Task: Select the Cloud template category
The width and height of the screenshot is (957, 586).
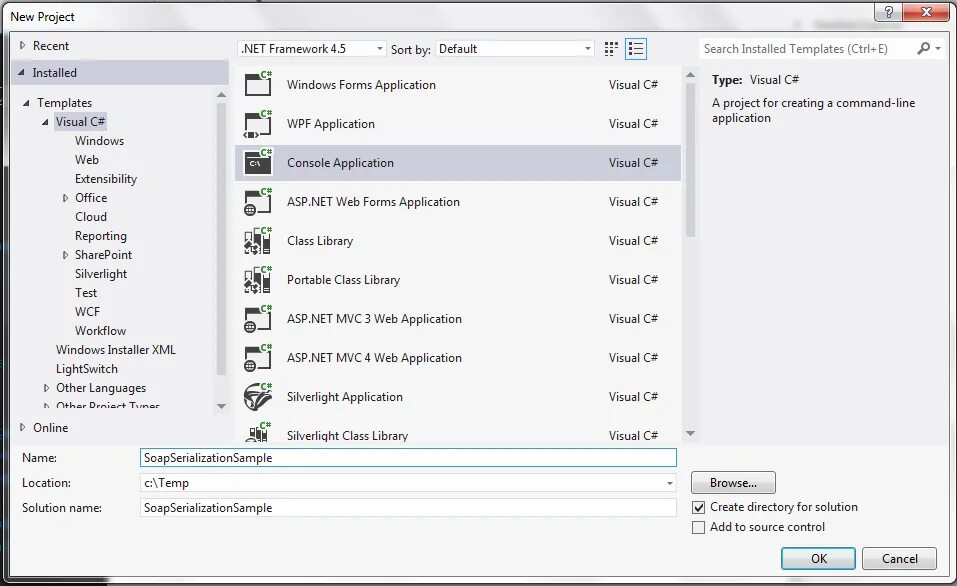Action: point(90,217)
